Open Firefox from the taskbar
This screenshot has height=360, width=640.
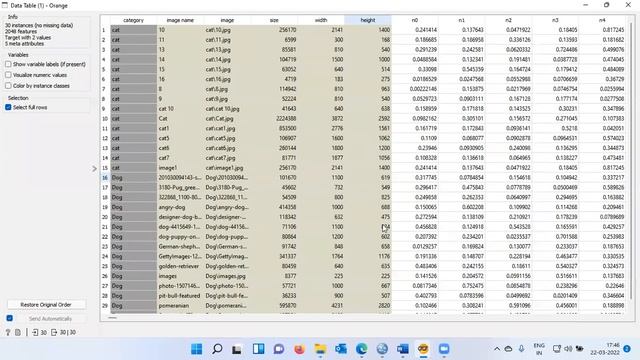(300, 349)
